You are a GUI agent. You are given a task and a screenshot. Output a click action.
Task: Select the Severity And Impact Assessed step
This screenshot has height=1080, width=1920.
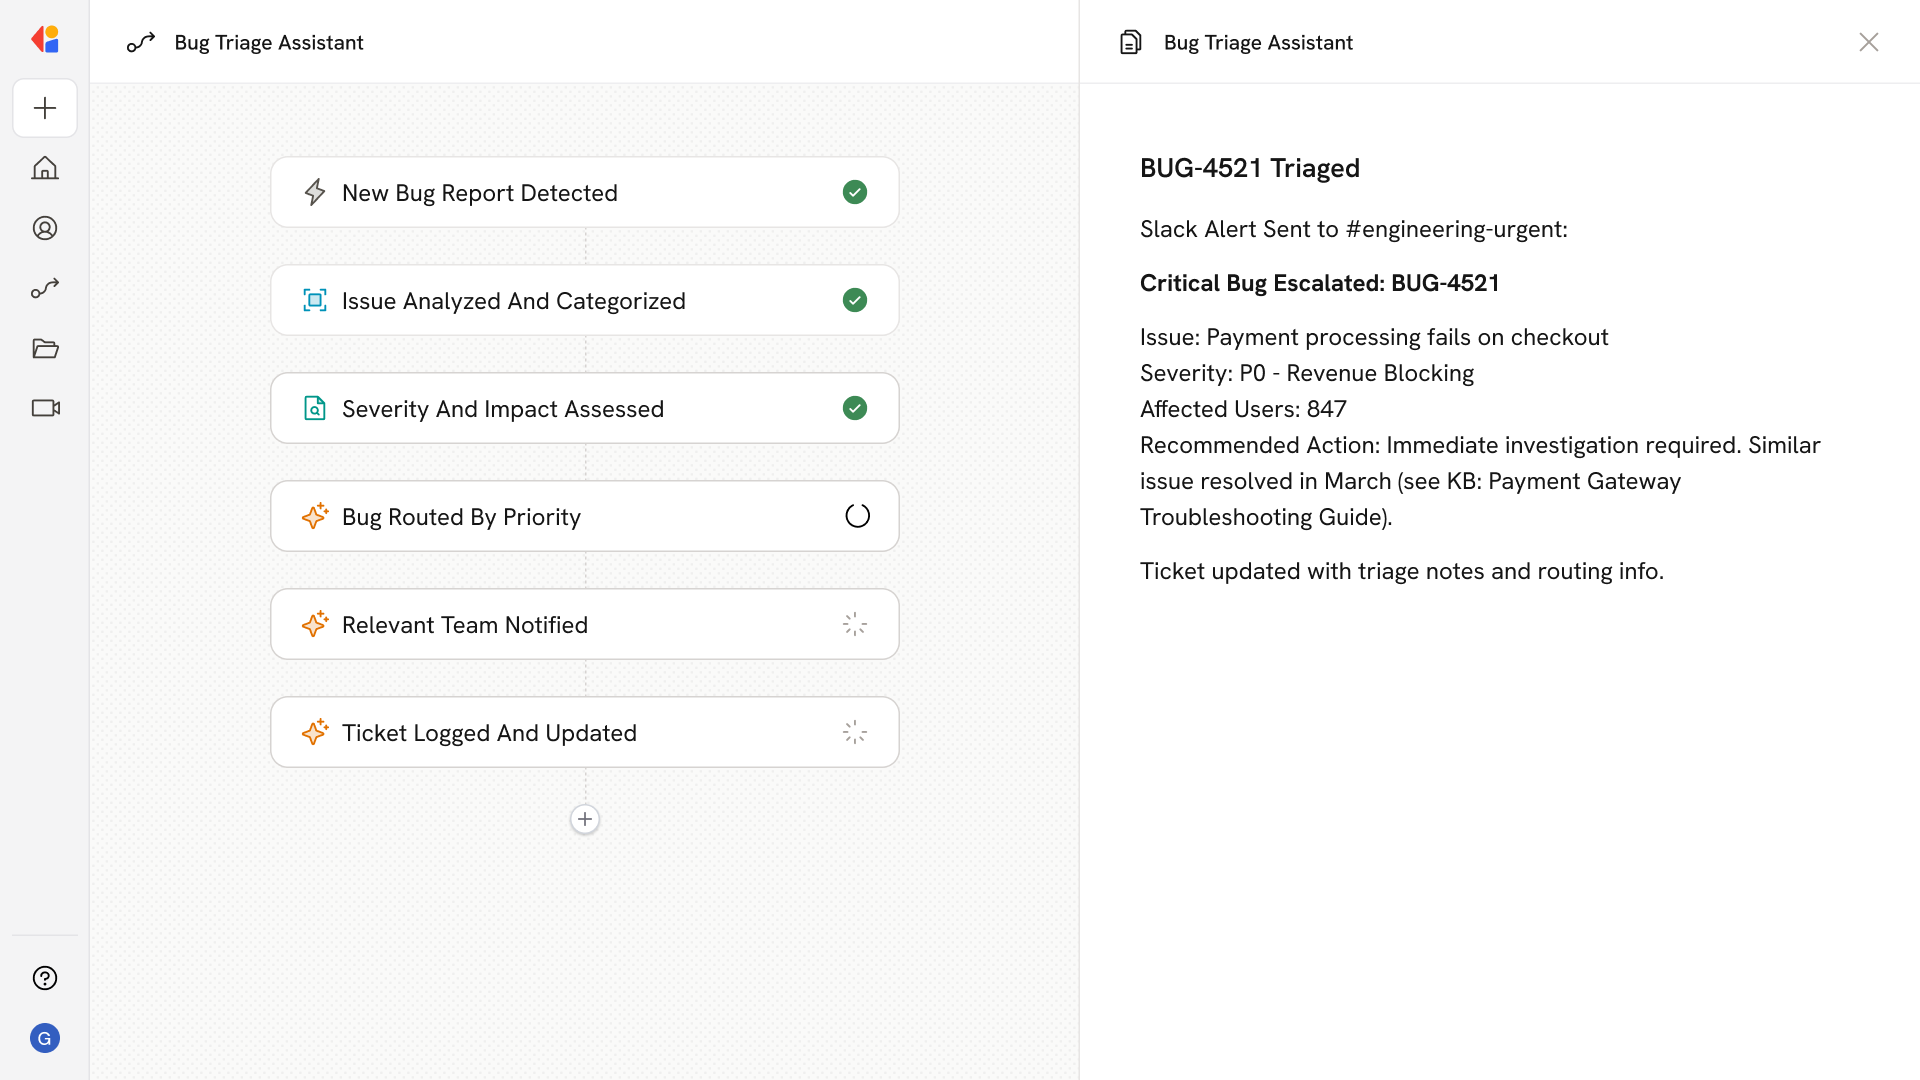pyautogui.click(x=584, y=408)
